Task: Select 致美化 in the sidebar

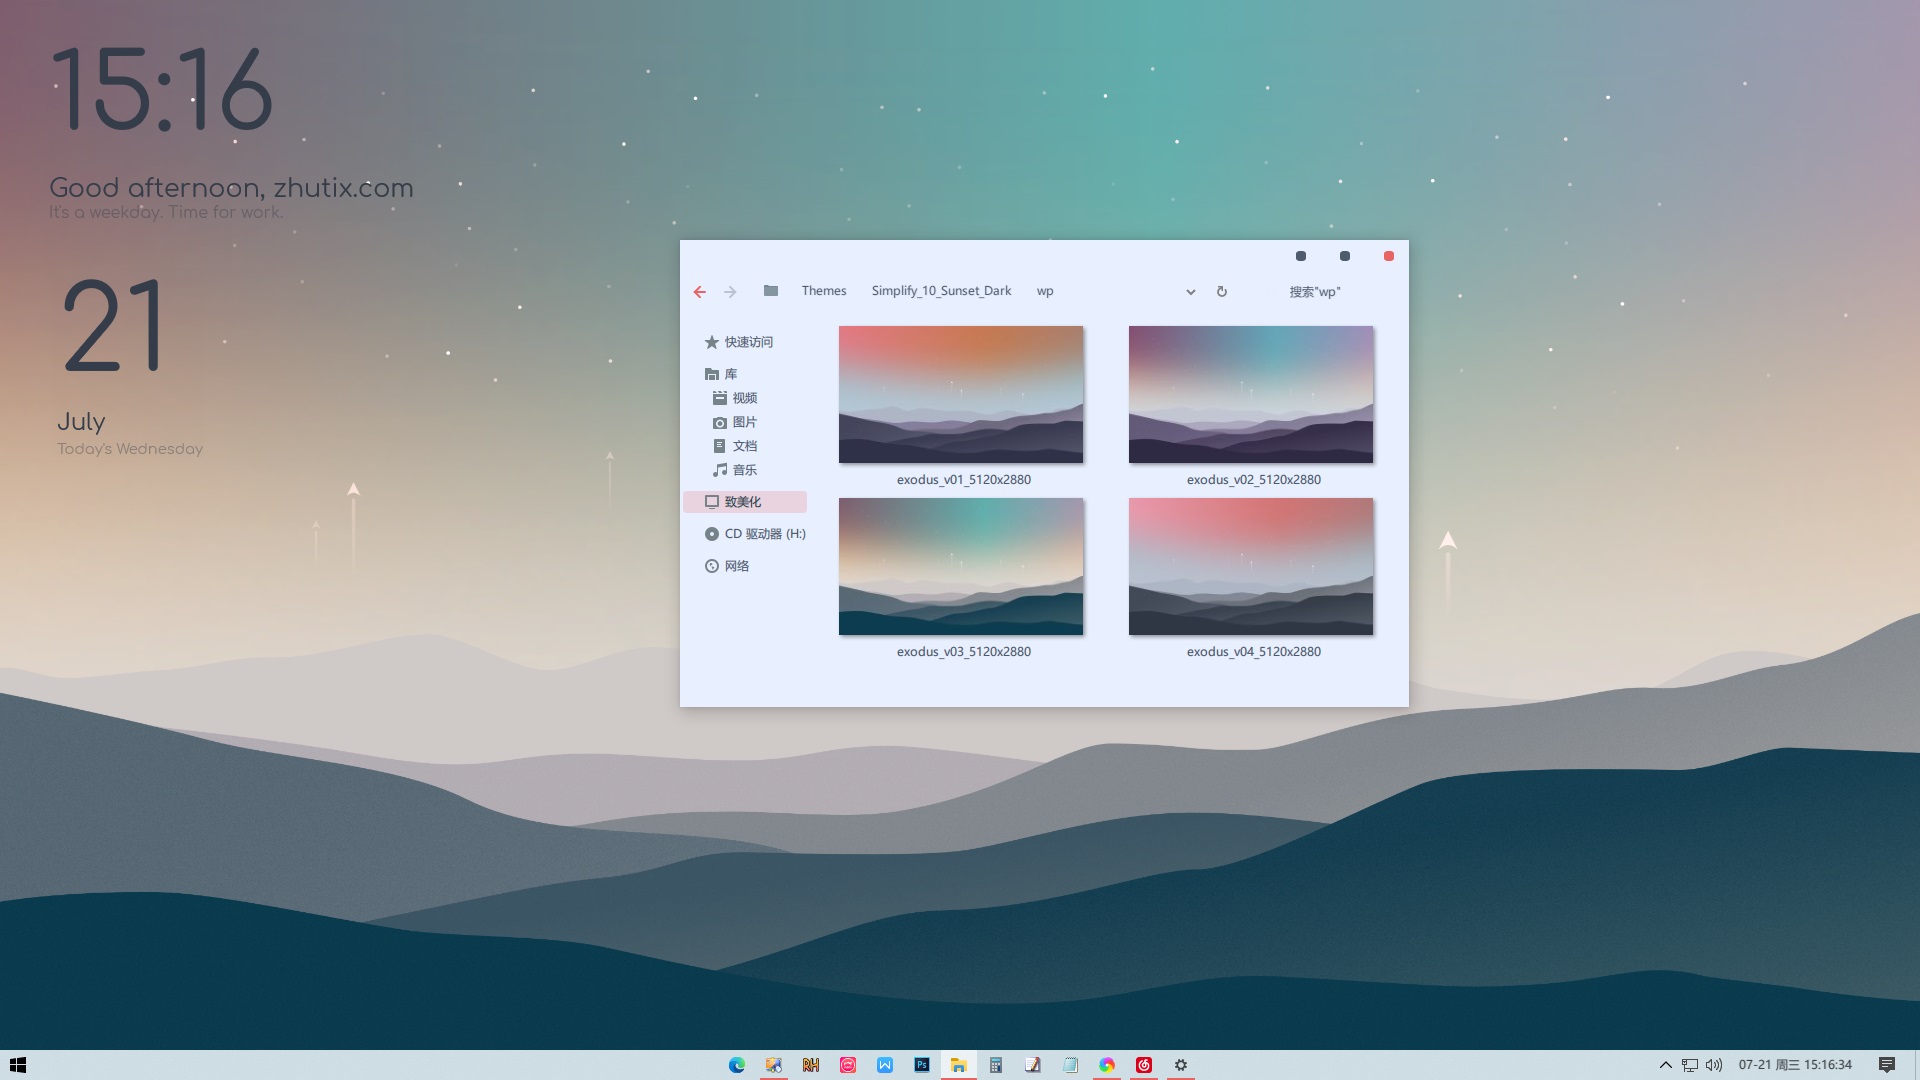Action: tap(745, 502)
